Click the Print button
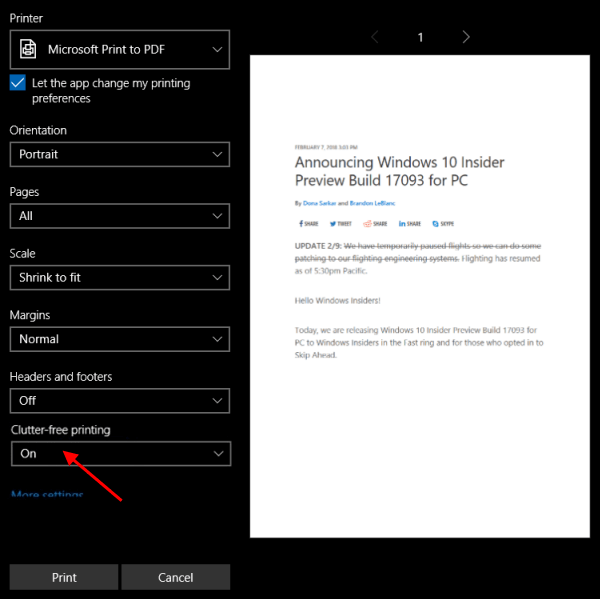 pyautogui.click(x=64, y=577)
